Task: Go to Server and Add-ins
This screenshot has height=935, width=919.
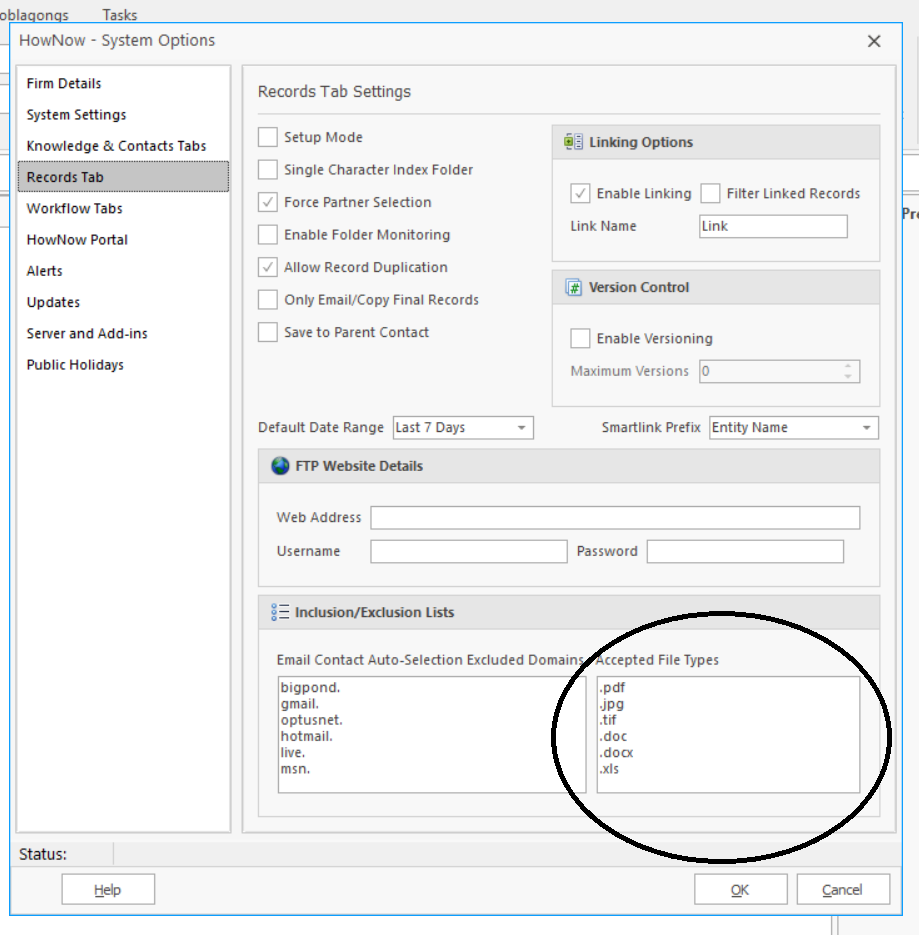Action: click(87, 333)
